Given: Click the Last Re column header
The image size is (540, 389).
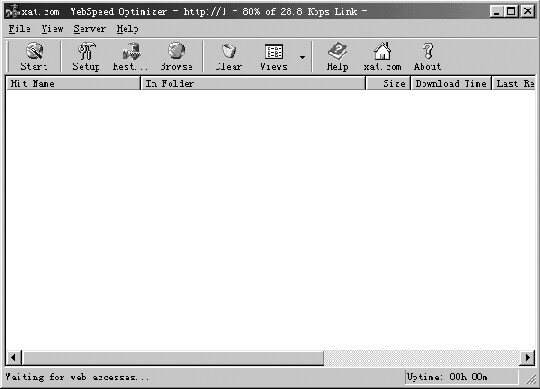Looking at the screenshot, I should tap(513, 84).
